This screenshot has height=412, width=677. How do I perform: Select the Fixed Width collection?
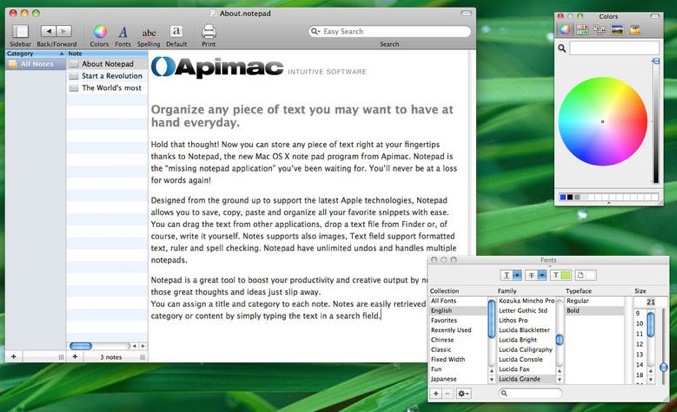[x=458, y=360]
